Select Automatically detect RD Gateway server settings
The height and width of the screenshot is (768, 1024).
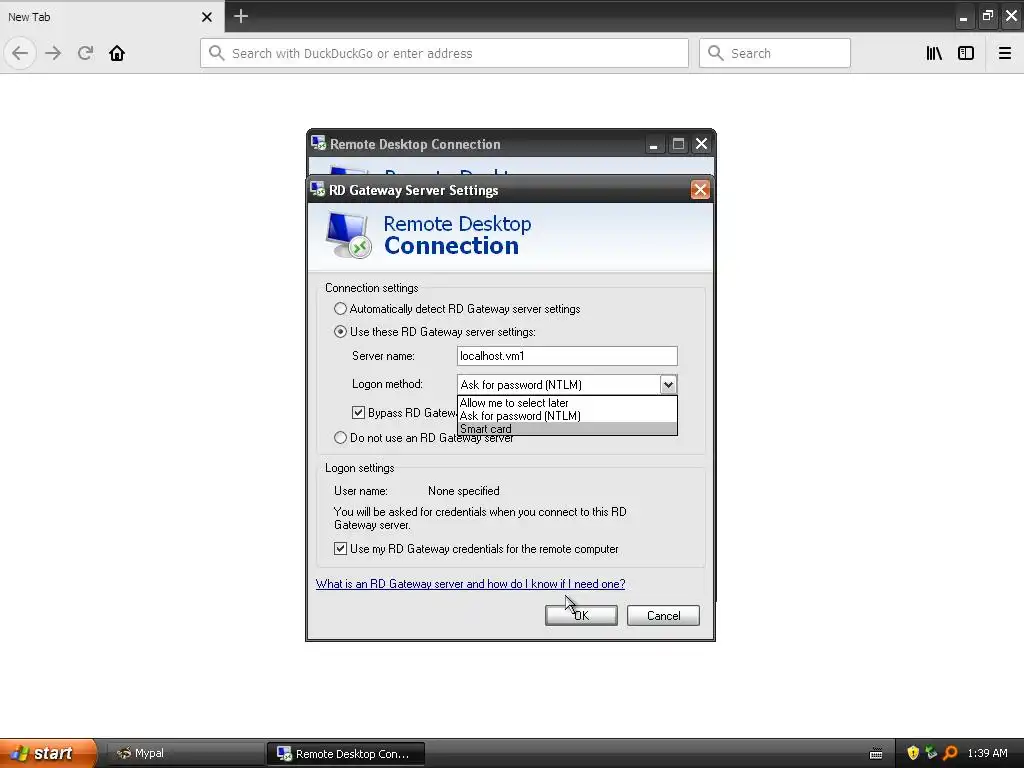coord(340,308)
